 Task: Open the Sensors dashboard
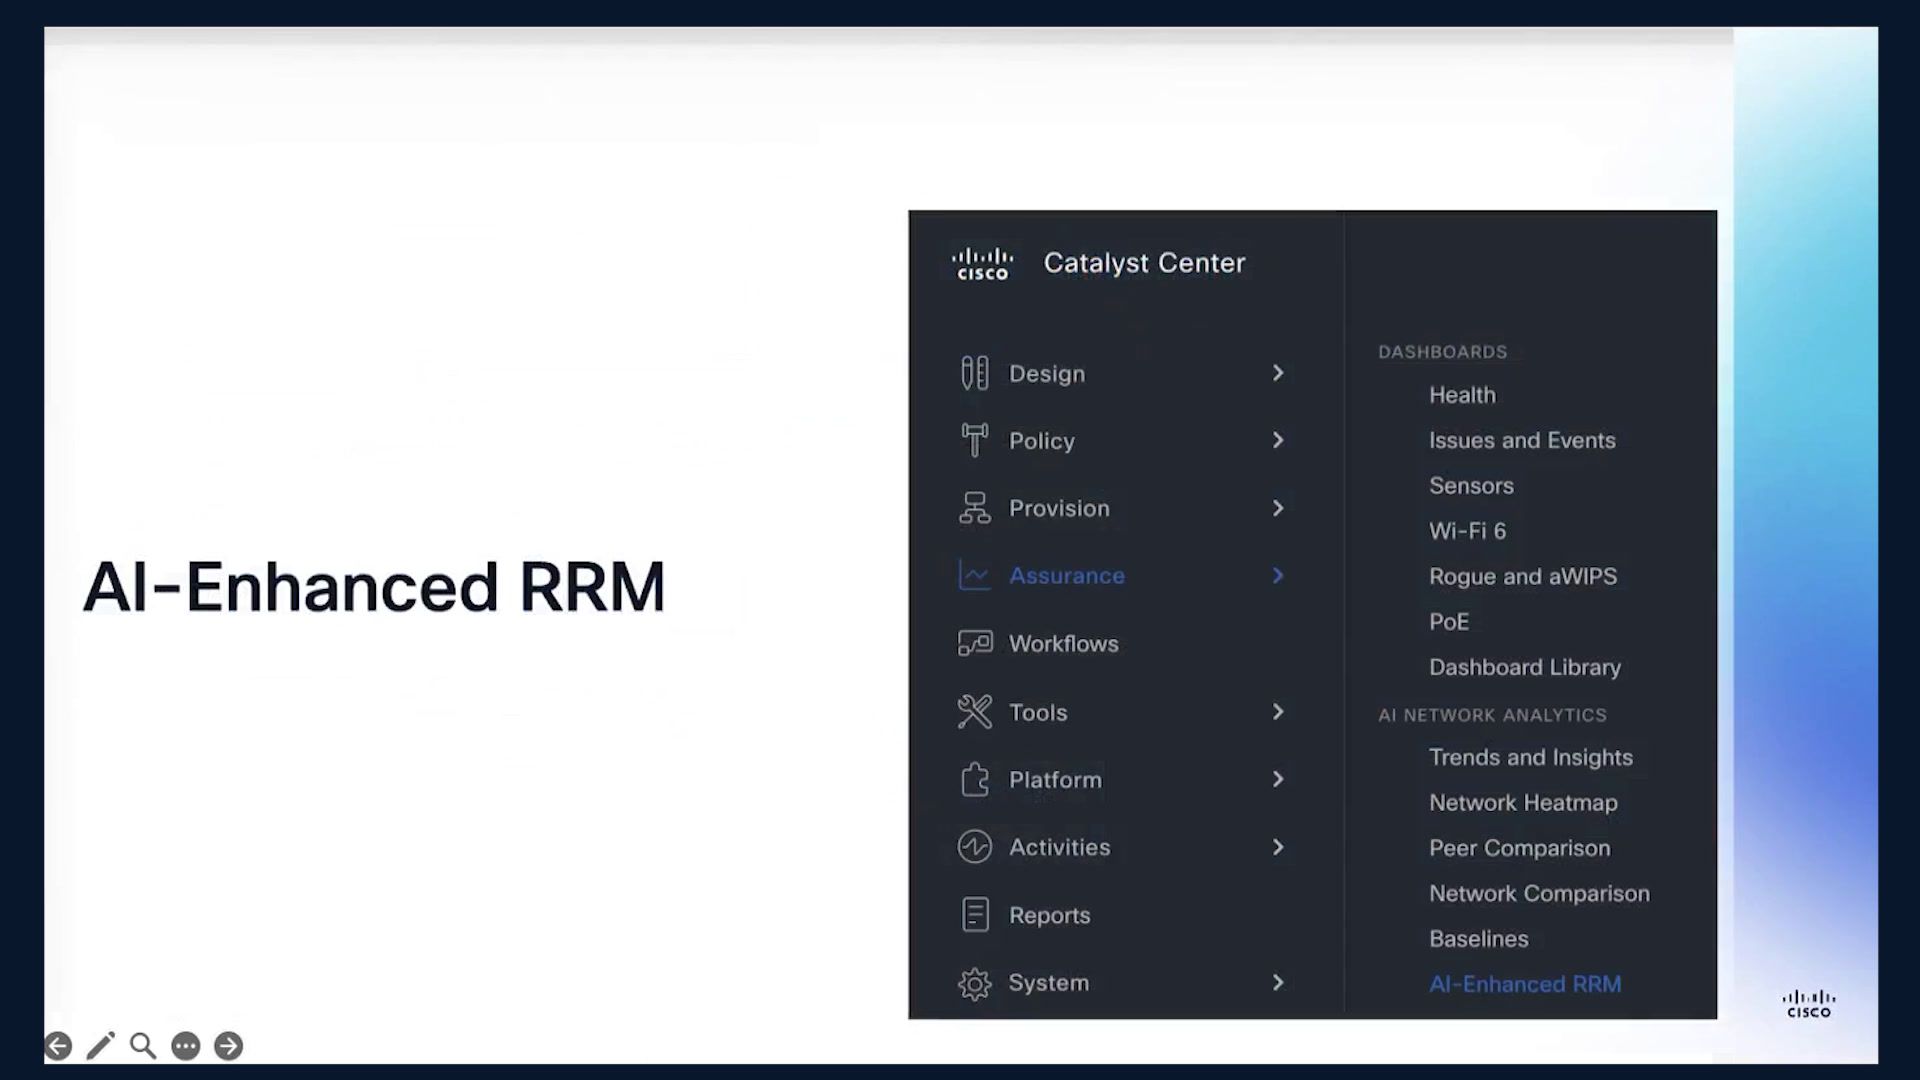click(1471, 486)
